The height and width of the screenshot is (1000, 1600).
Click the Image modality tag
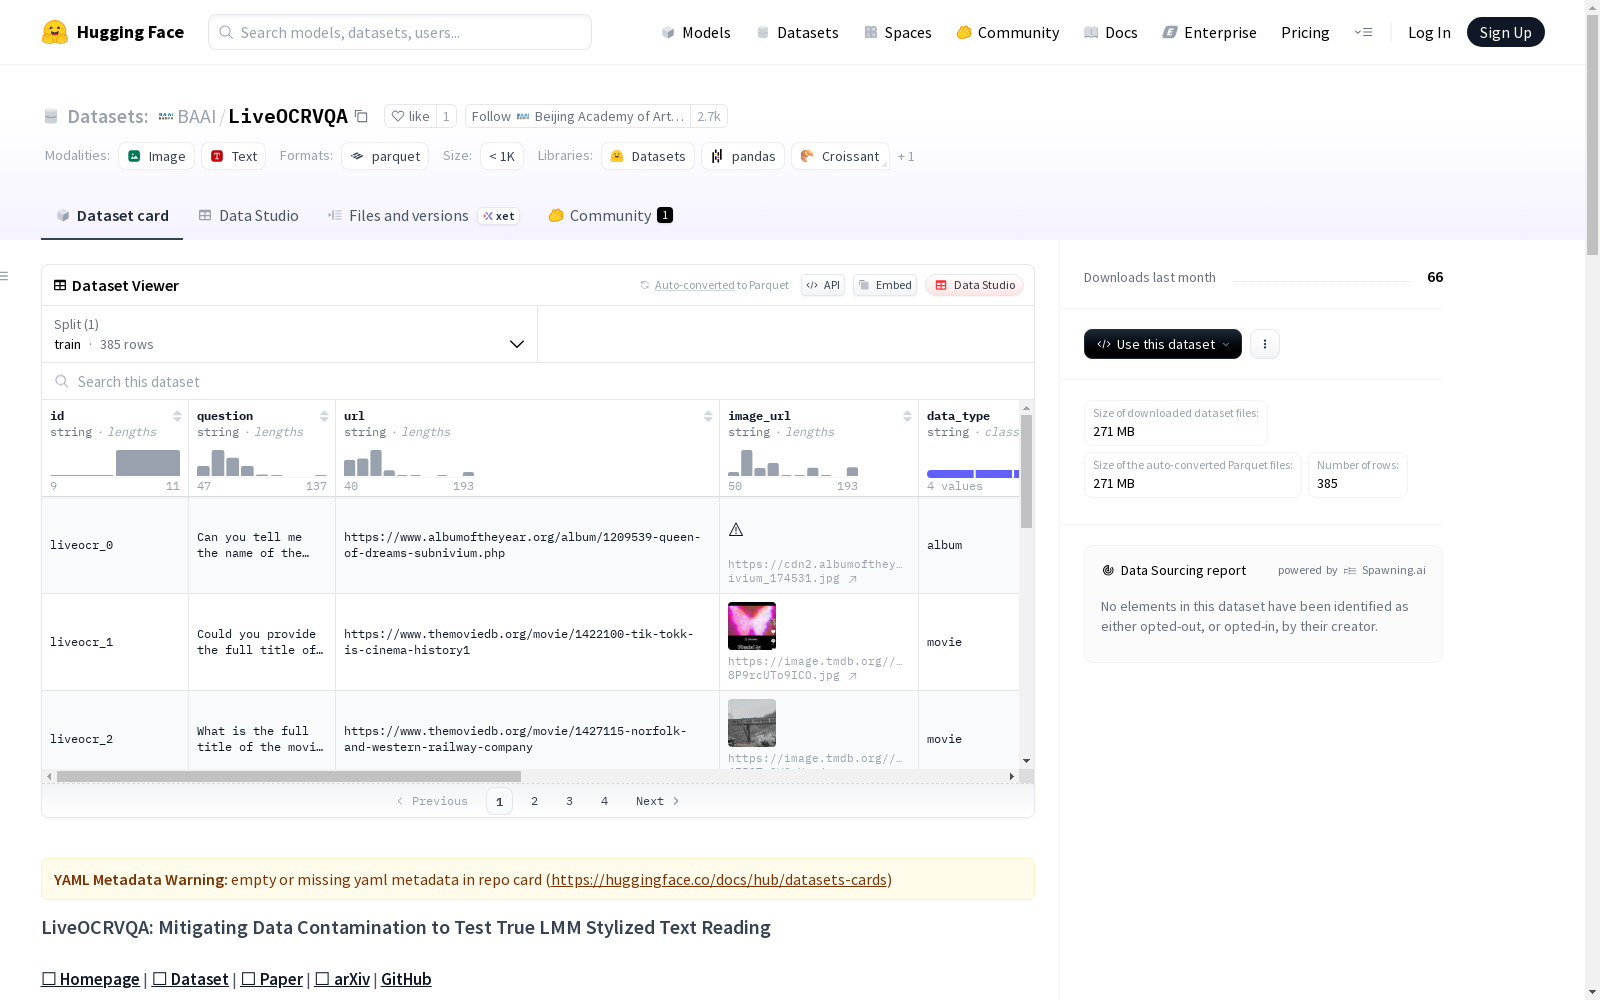[x=157, y=156]
